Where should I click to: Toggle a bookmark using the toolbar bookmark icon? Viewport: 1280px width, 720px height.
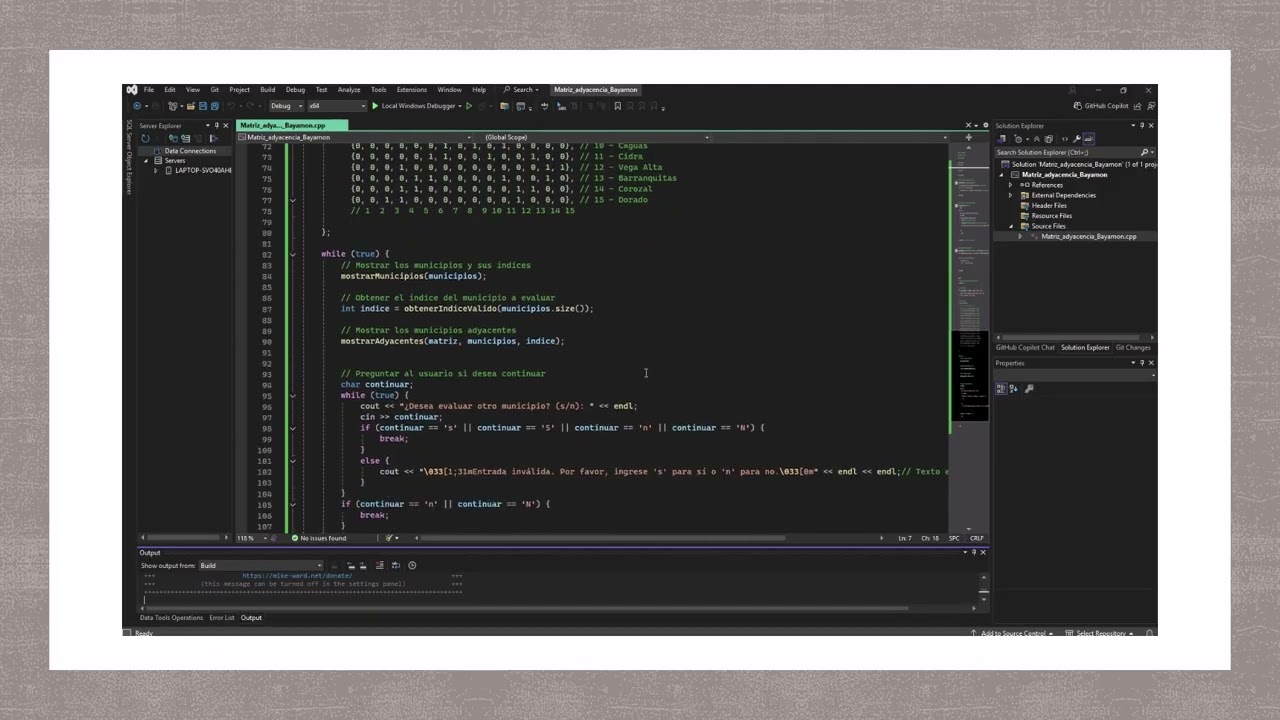618,106
